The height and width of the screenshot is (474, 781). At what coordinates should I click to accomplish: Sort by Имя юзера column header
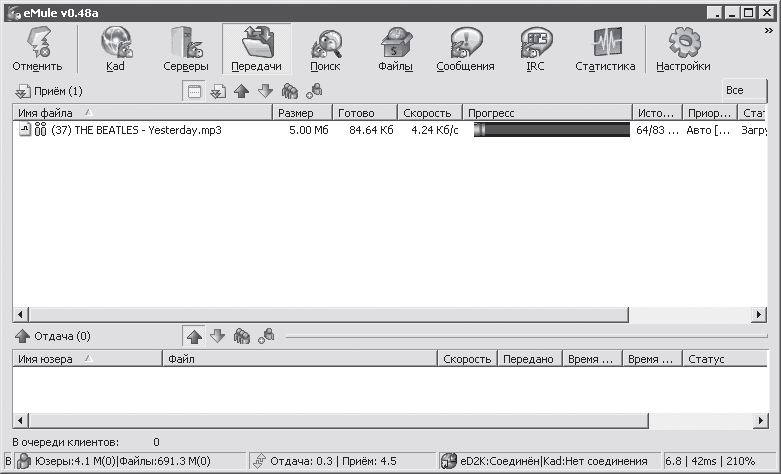[88, 359]
